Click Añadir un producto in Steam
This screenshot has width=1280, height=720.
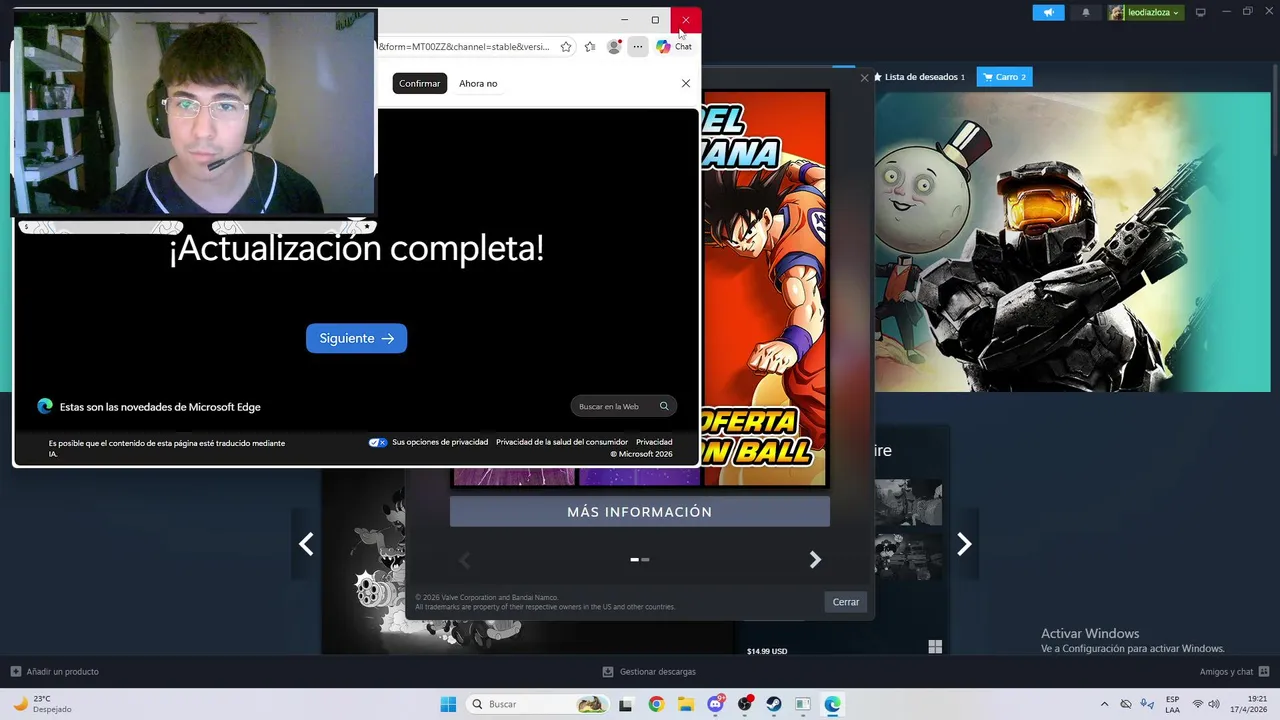(x=55, y=672)
